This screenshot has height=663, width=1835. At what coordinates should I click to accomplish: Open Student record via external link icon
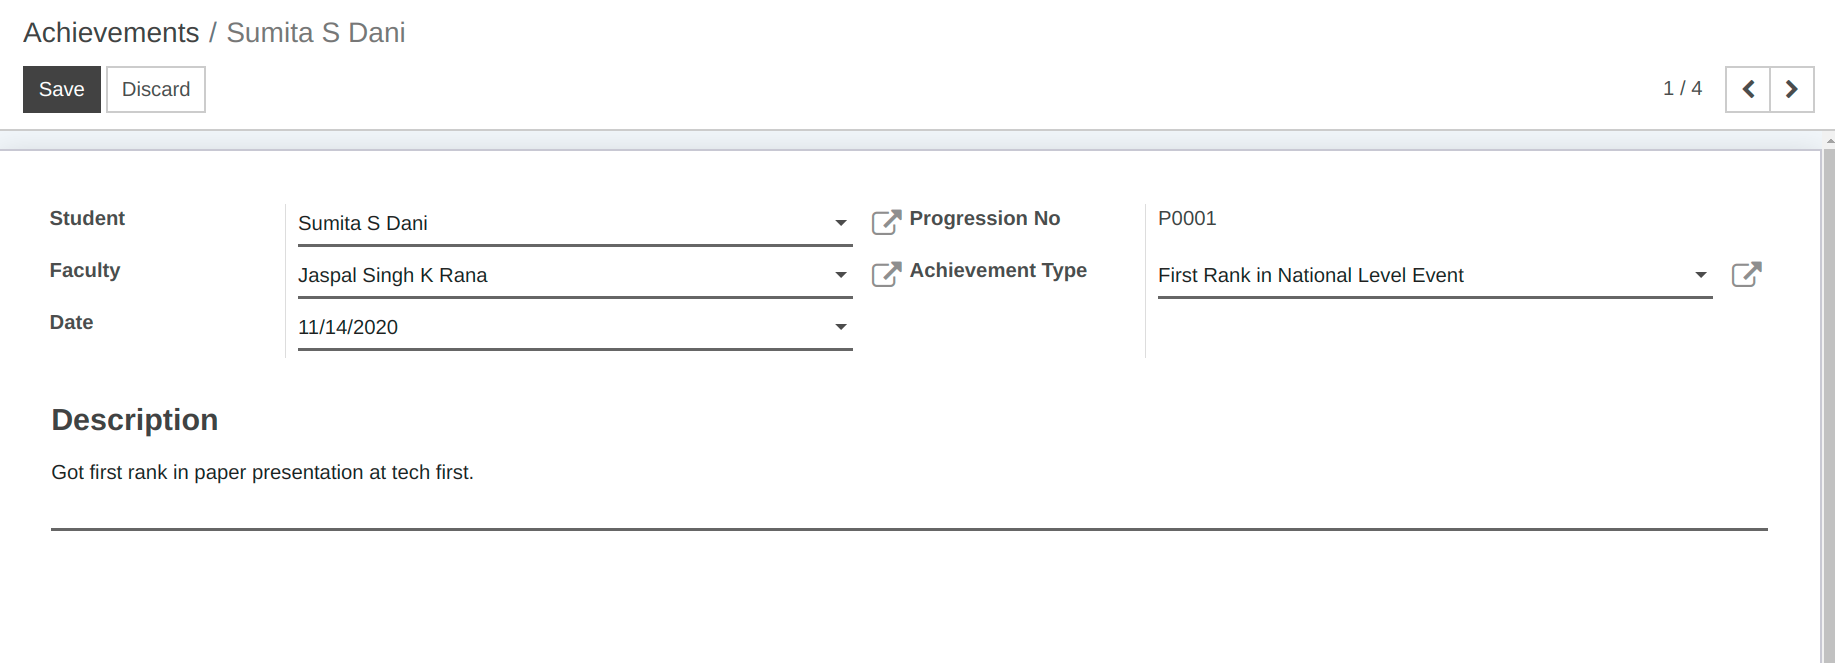[886, 222]
